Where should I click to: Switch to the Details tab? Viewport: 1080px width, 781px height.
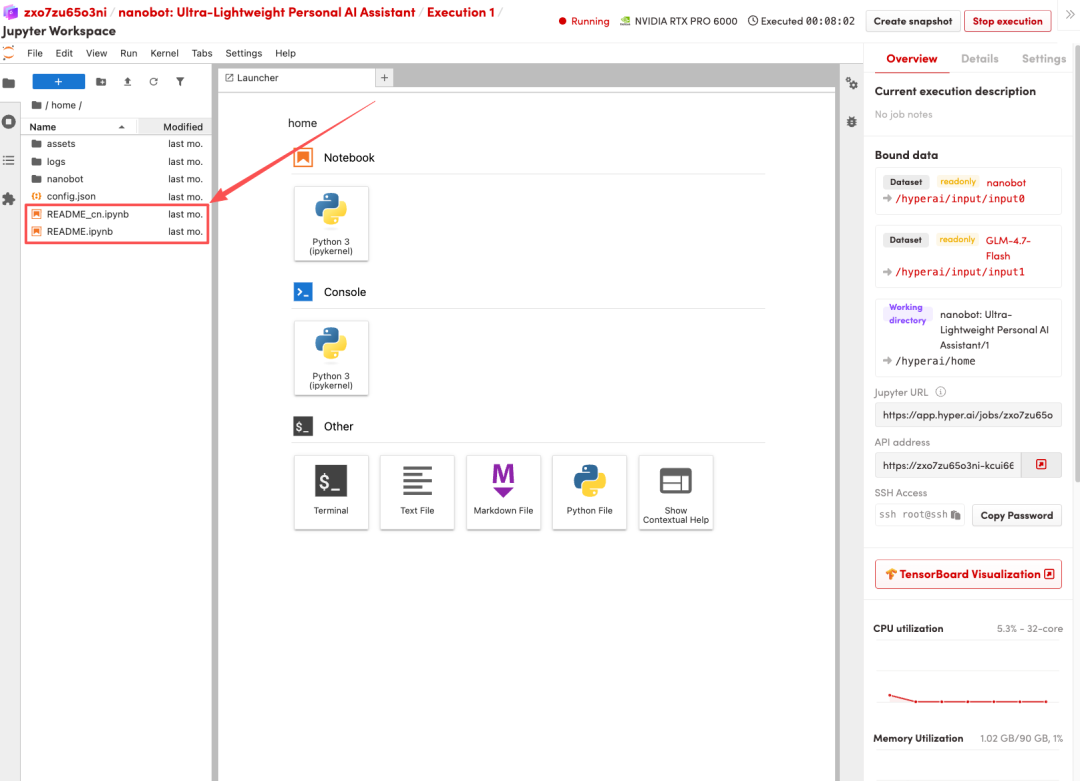[x=979, y=59]
